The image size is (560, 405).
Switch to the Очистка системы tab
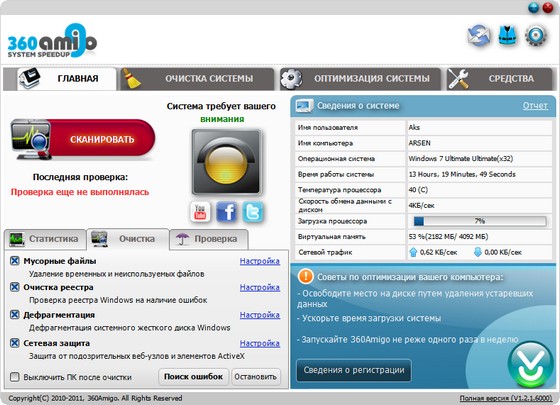pos(197,79)
